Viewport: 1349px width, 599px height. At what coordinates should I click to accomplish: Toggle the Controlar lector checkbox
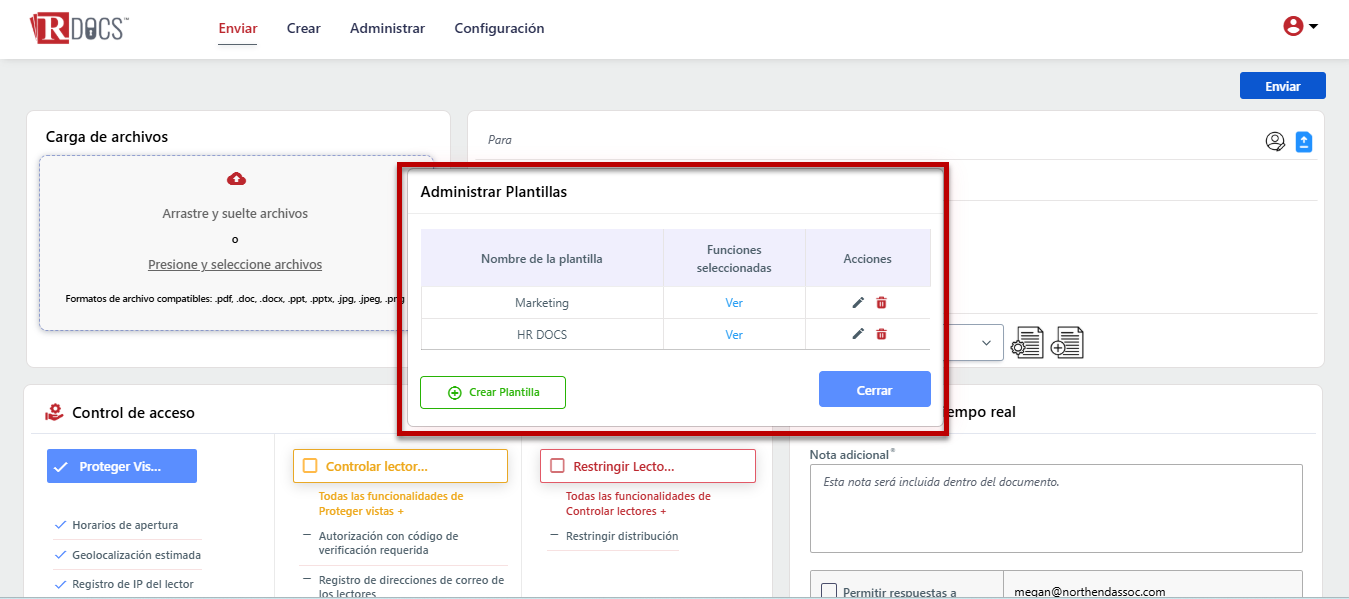[x=310, y=466]
